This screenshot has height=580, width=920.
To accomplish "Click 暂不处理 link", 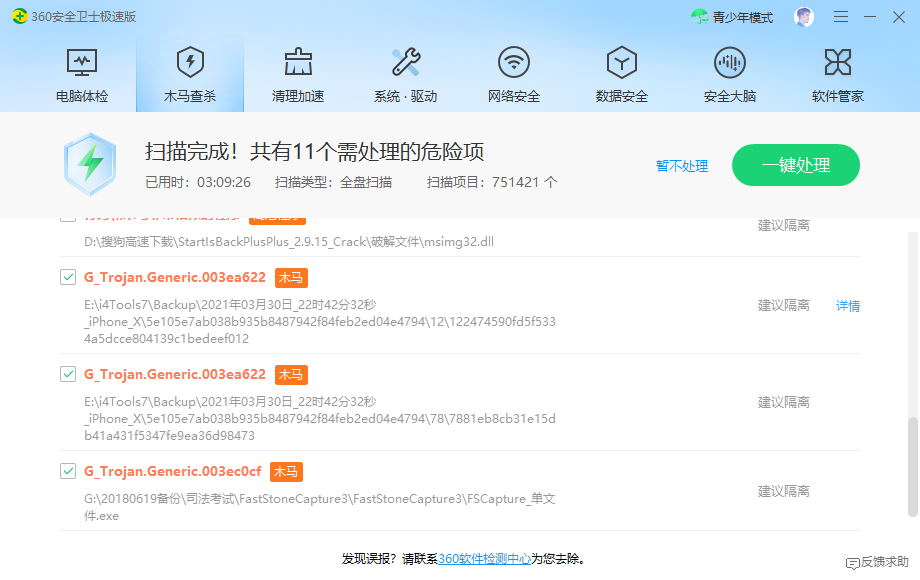I will click(x=682, y=166).
